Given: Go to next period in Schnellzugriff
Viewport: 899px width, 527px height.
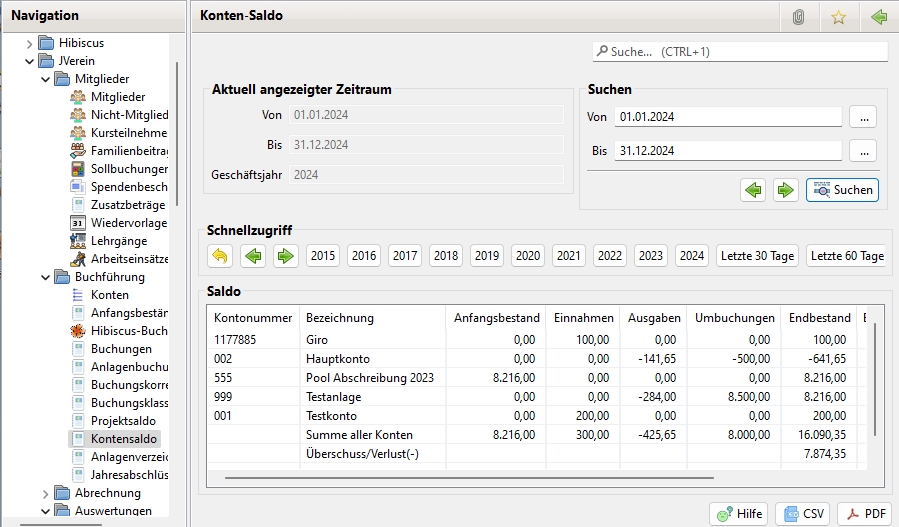Looking at the screenshot, I should click(x=287, y=256).
